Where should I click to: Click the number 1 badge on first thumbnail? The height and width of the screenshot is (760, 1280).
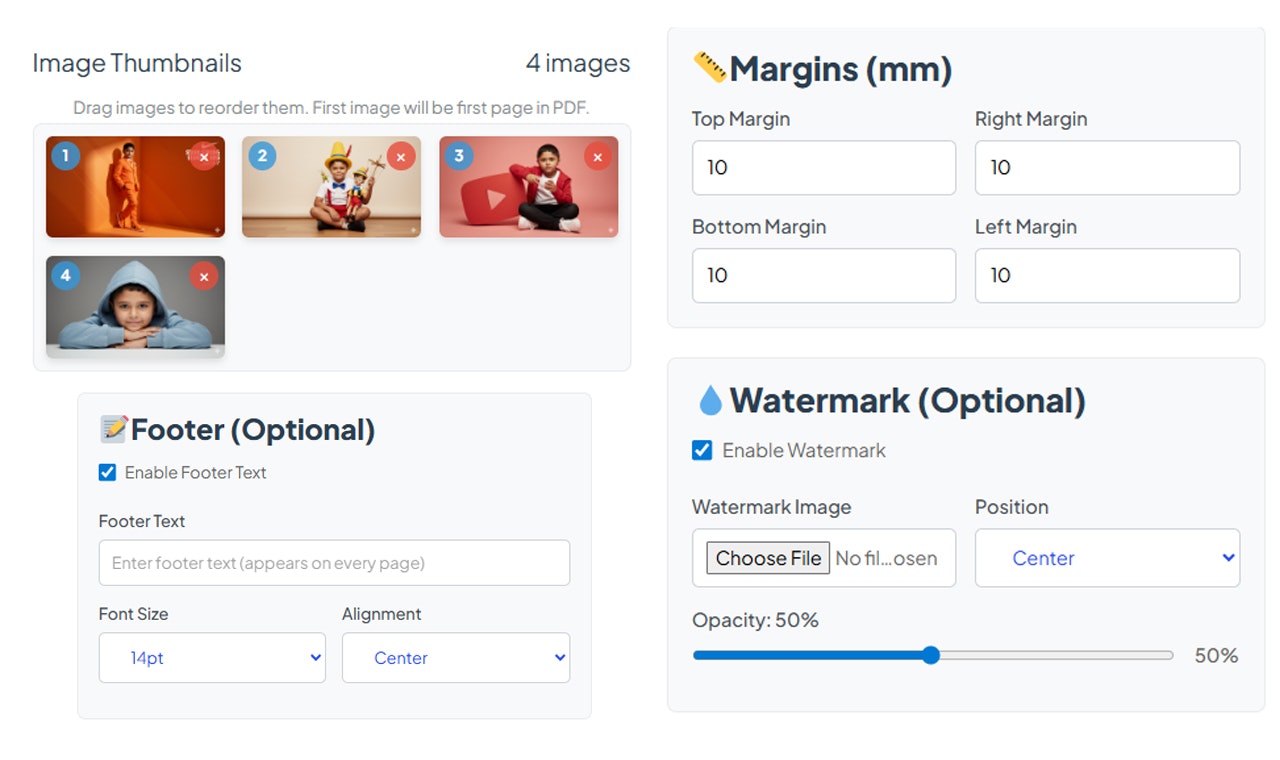66,156
